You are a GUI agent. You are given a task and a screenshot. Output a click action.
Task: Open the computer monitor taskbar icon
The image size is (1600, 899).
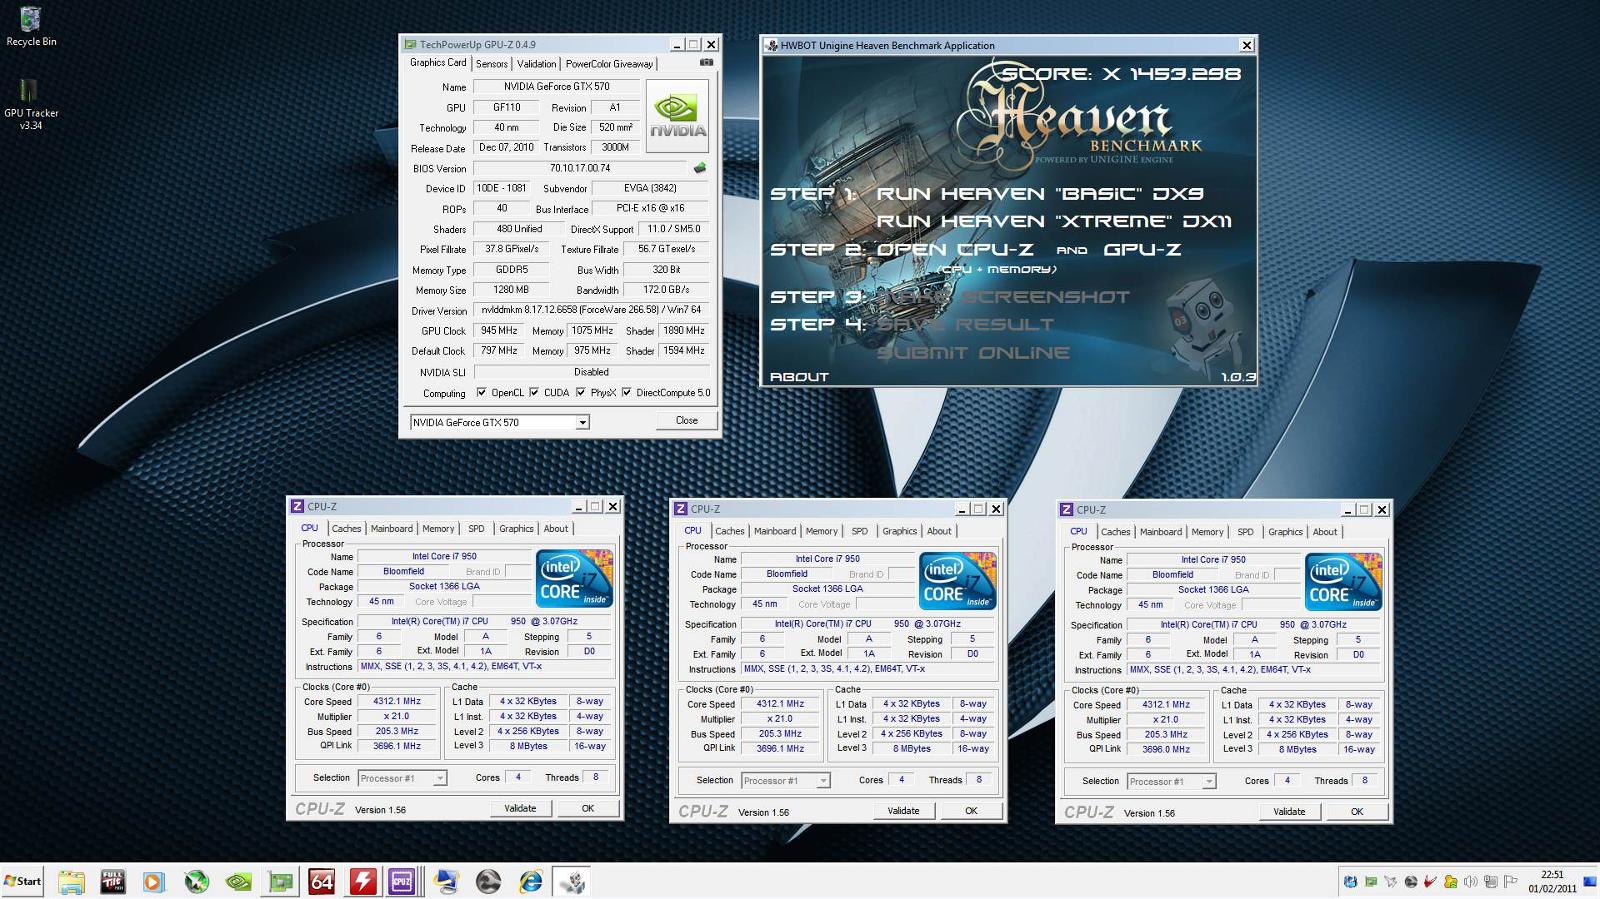[447, 881]
